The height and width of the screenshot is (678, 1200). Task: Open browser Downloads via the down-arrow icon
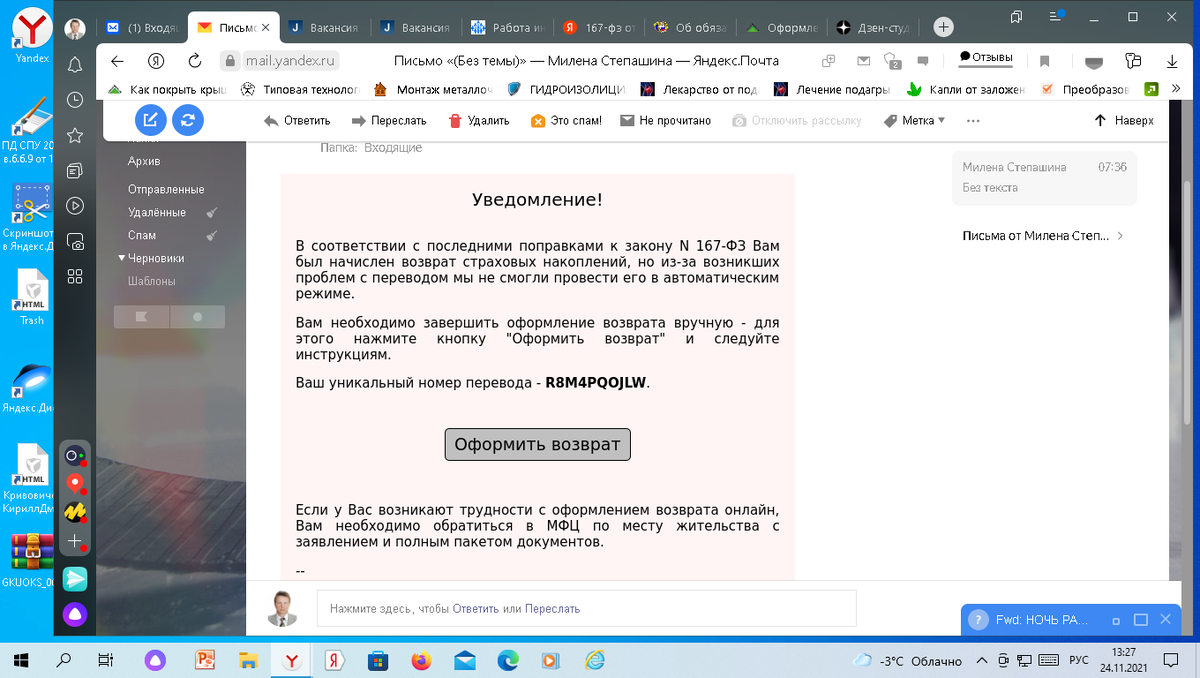tap(1170, 61)
